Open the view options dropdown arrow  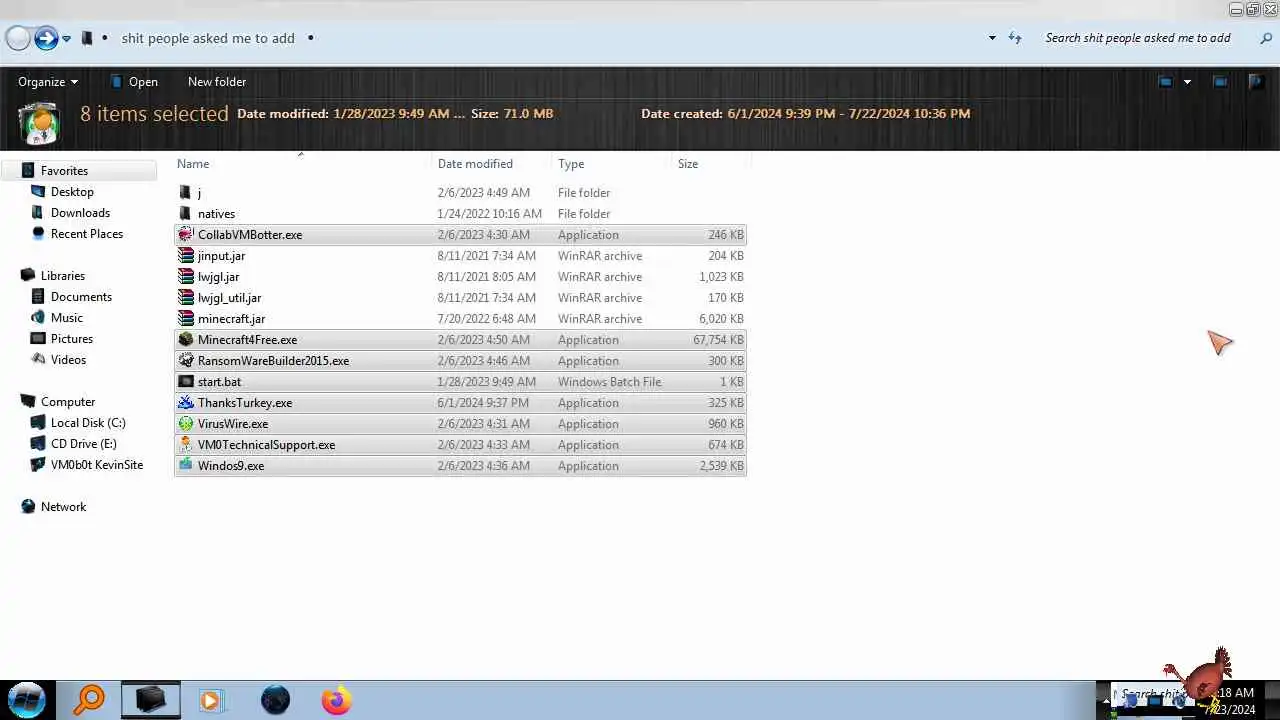[x=1187, y=82]
